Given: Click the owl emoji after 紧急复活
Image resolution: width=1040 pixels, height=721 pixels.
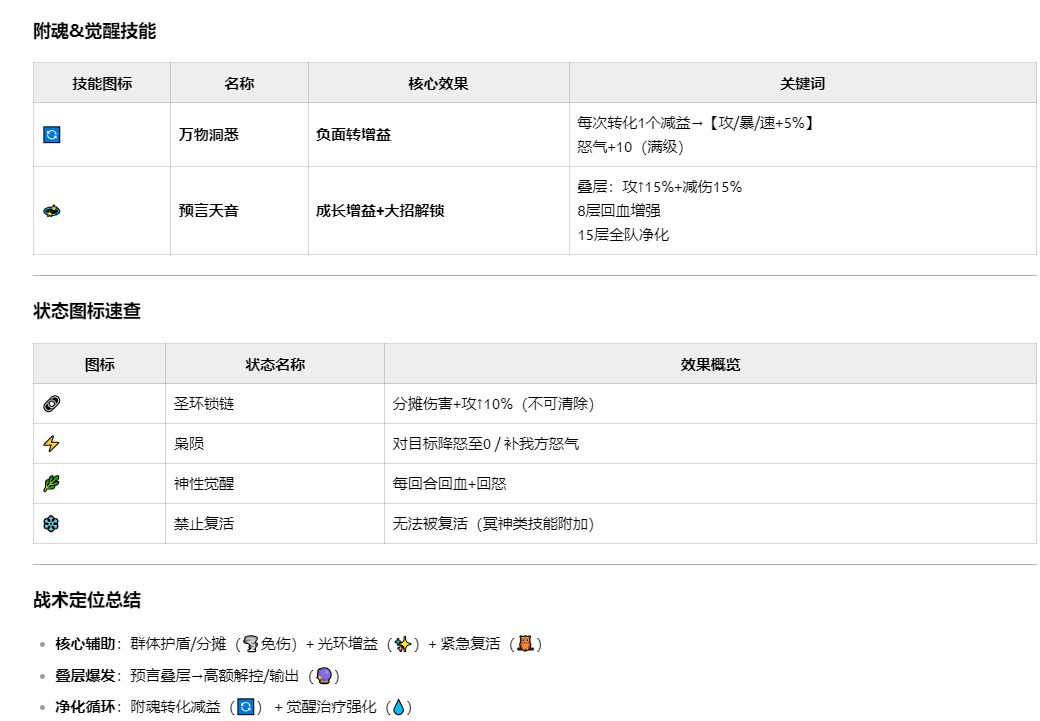Looking at the screenshot, I should click(x=525, y=643).
